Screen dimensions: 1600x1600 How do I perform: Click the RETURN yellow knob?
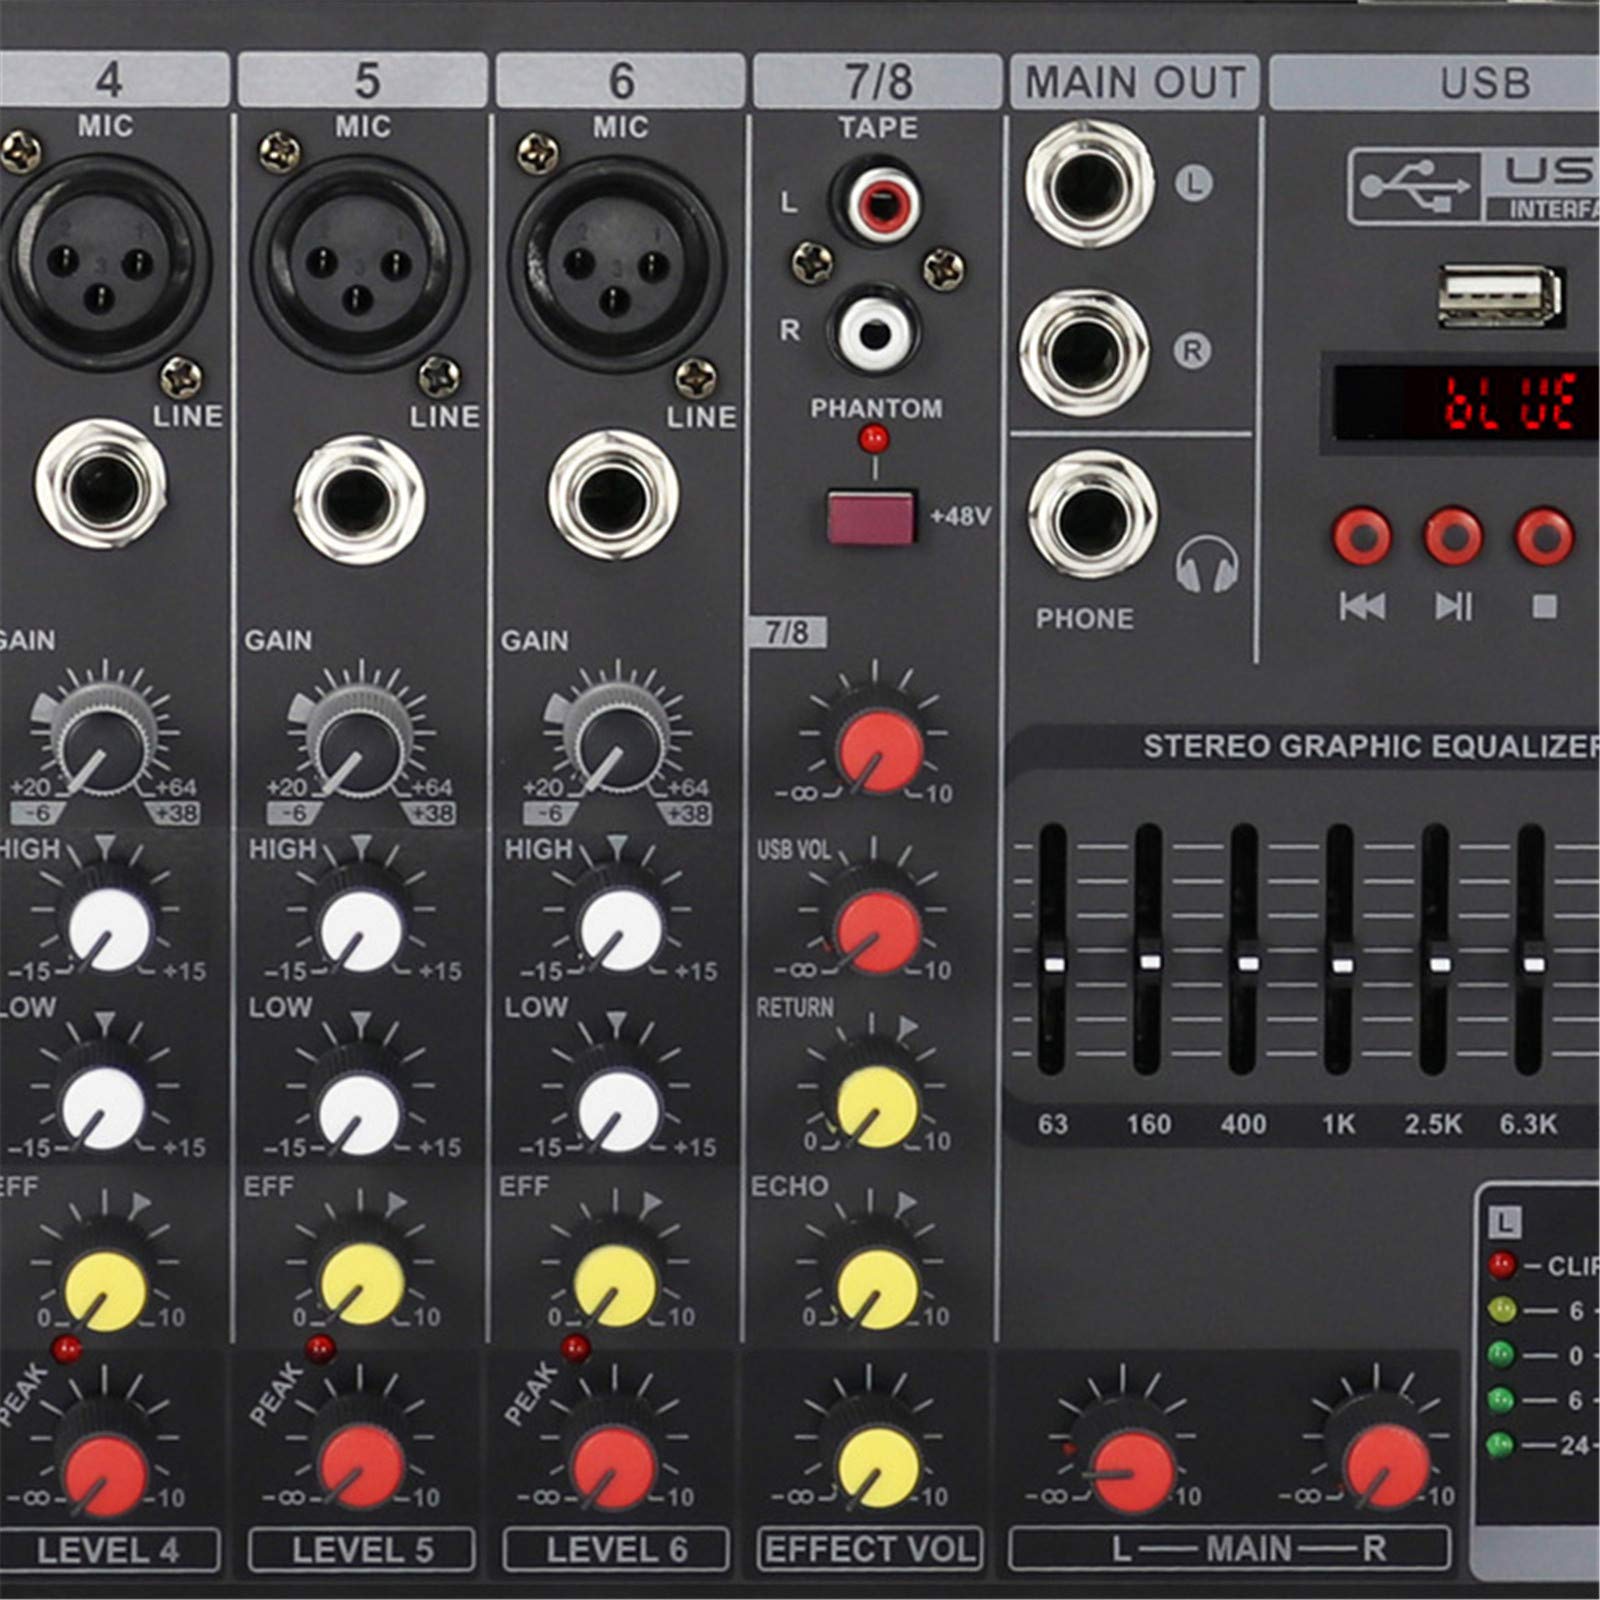878,1106
